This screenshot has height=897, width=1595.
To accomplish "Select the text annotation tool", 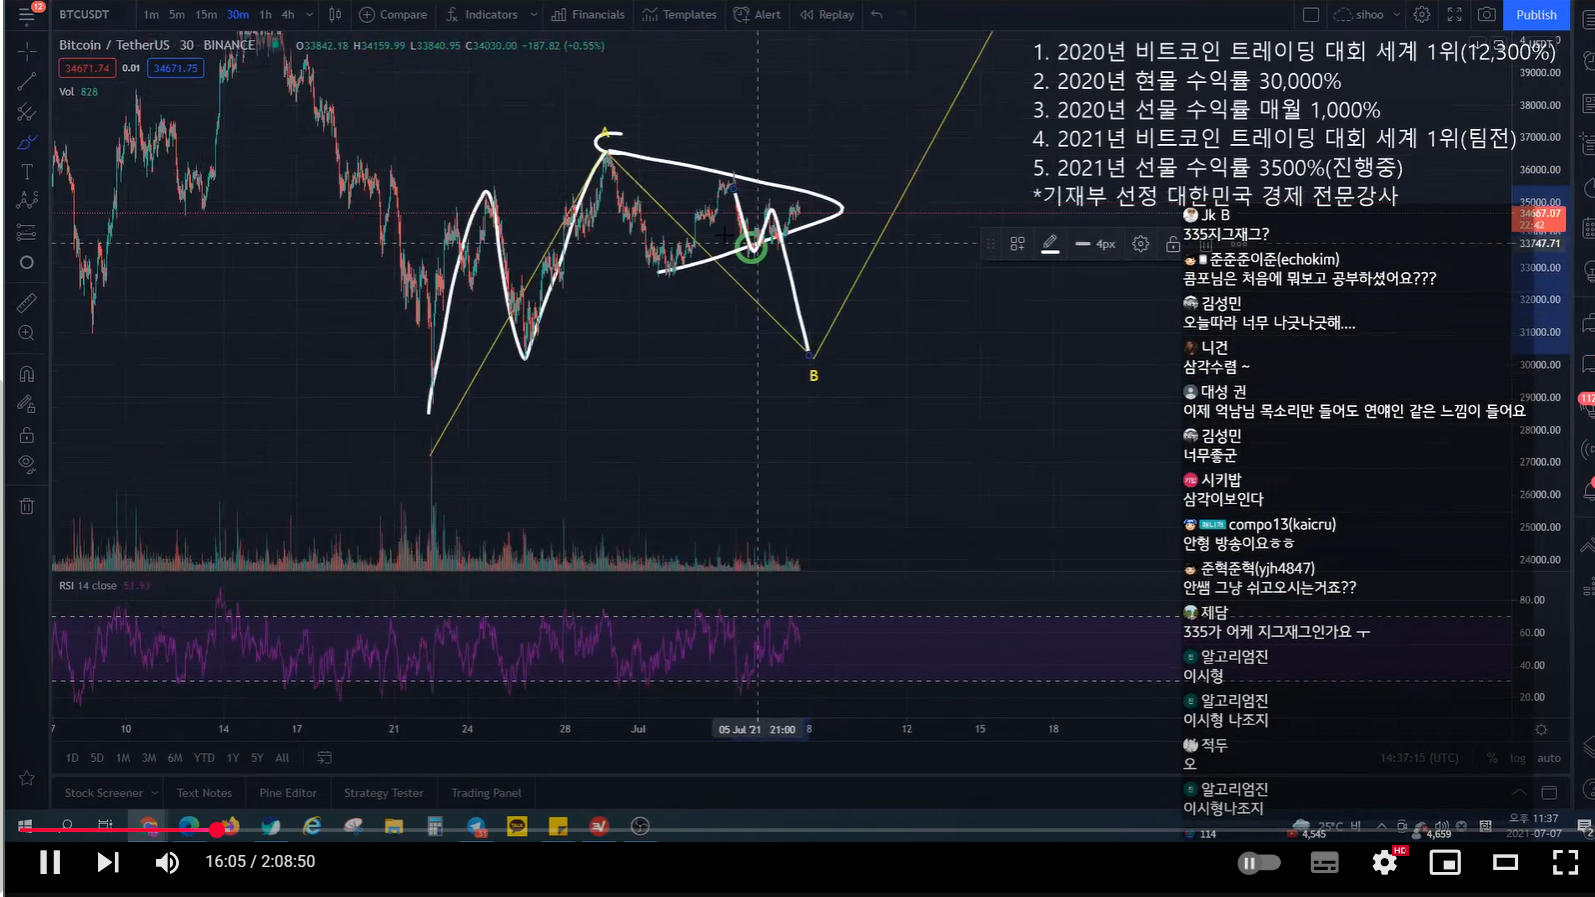I will [27, 172].
